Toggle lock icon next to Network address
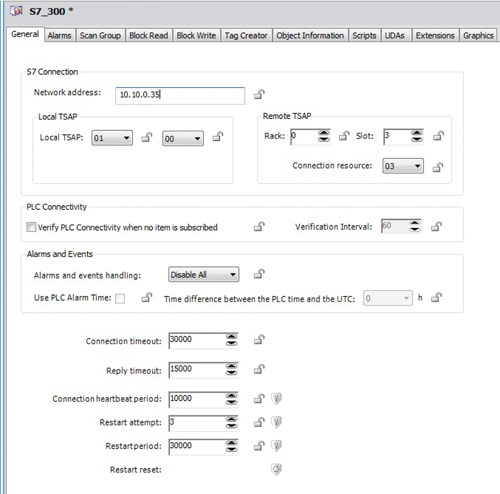 click(x=259, y=94)
